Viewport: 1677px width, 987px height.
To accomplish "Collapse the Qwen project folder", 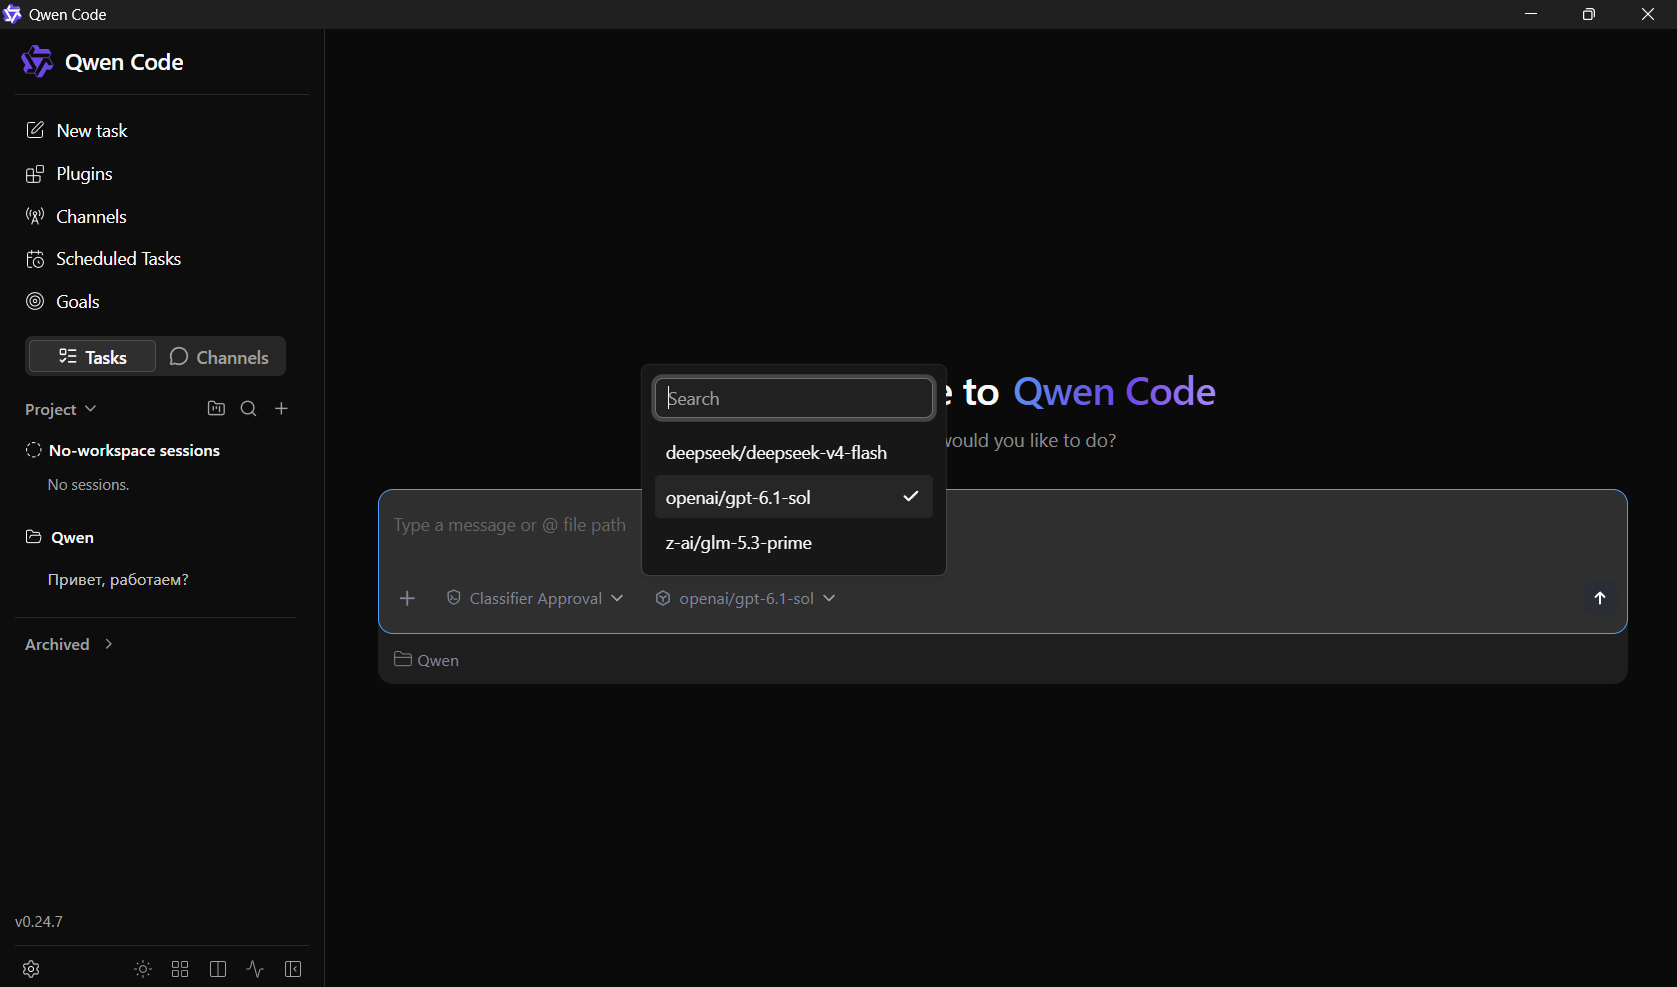I will tap(59, 538).
